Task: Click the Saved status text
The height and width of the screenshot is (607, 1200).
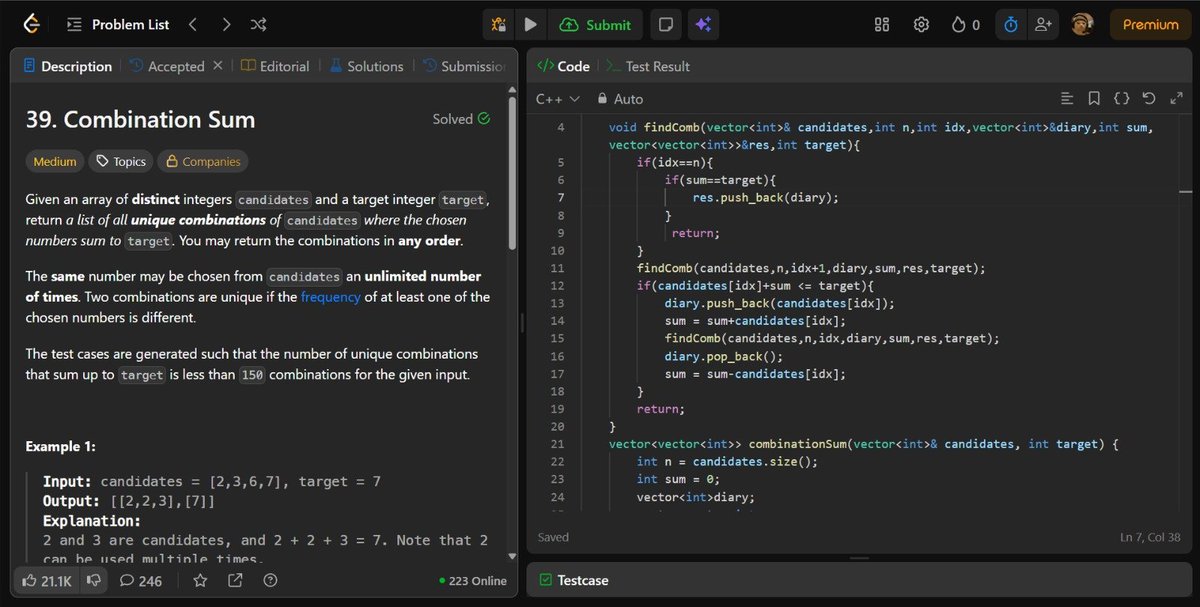Action: pos(553,537)
